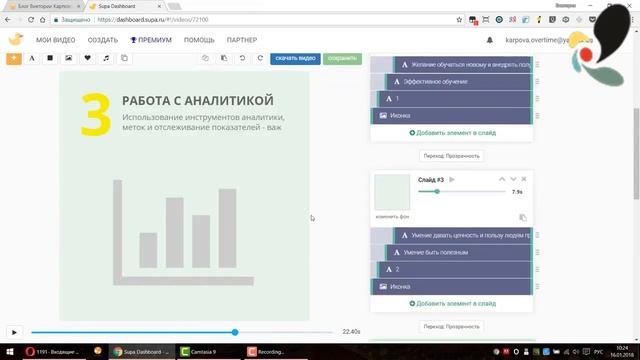
Task: Click the paste icon next to undo
Action: 224,58
